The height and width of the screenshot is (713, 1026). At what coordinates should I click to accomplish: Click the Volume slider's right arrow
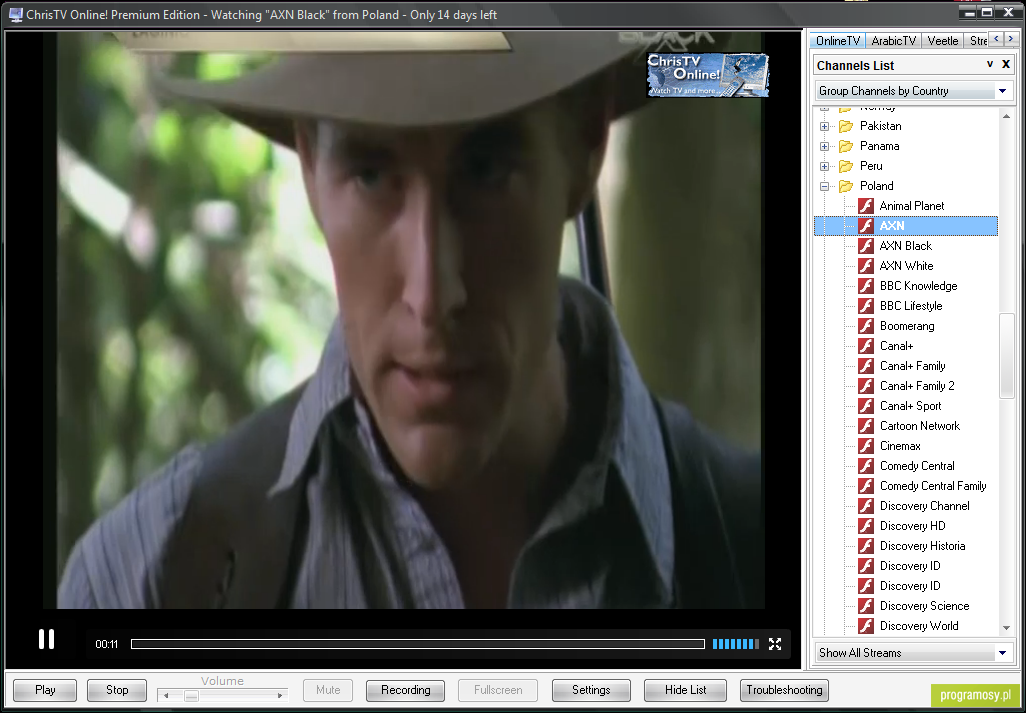[x=280, y=696]
